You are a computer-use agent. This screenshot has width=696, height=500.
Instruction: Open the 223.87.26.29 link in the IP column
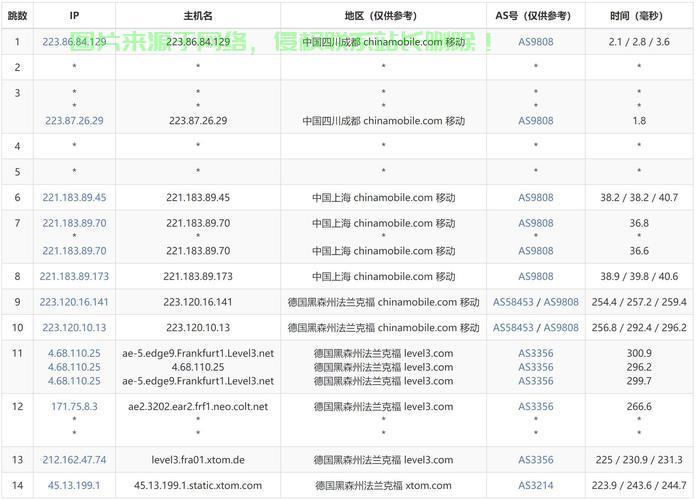click(75, 120)
